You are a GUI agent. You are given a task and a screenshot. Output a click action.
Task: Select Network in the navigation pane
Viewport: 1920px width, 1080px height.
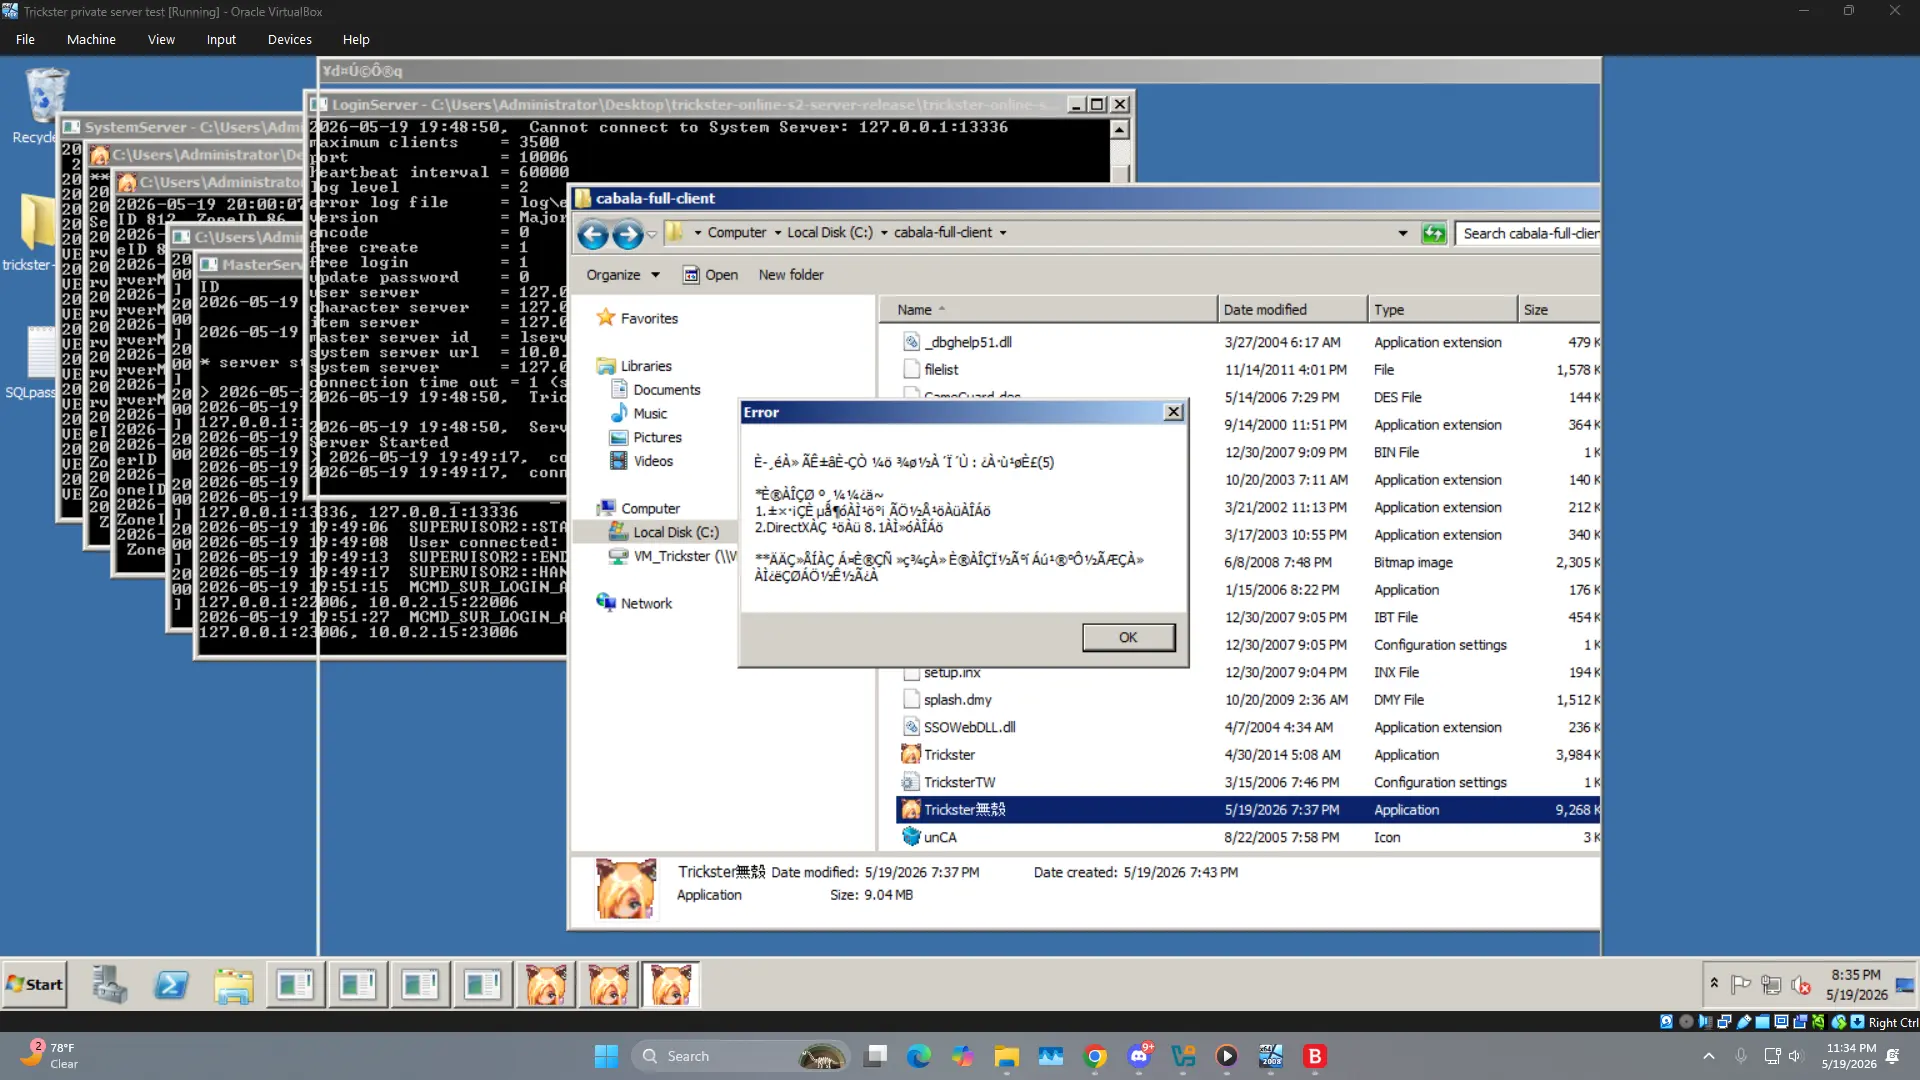tap(635, 603)
